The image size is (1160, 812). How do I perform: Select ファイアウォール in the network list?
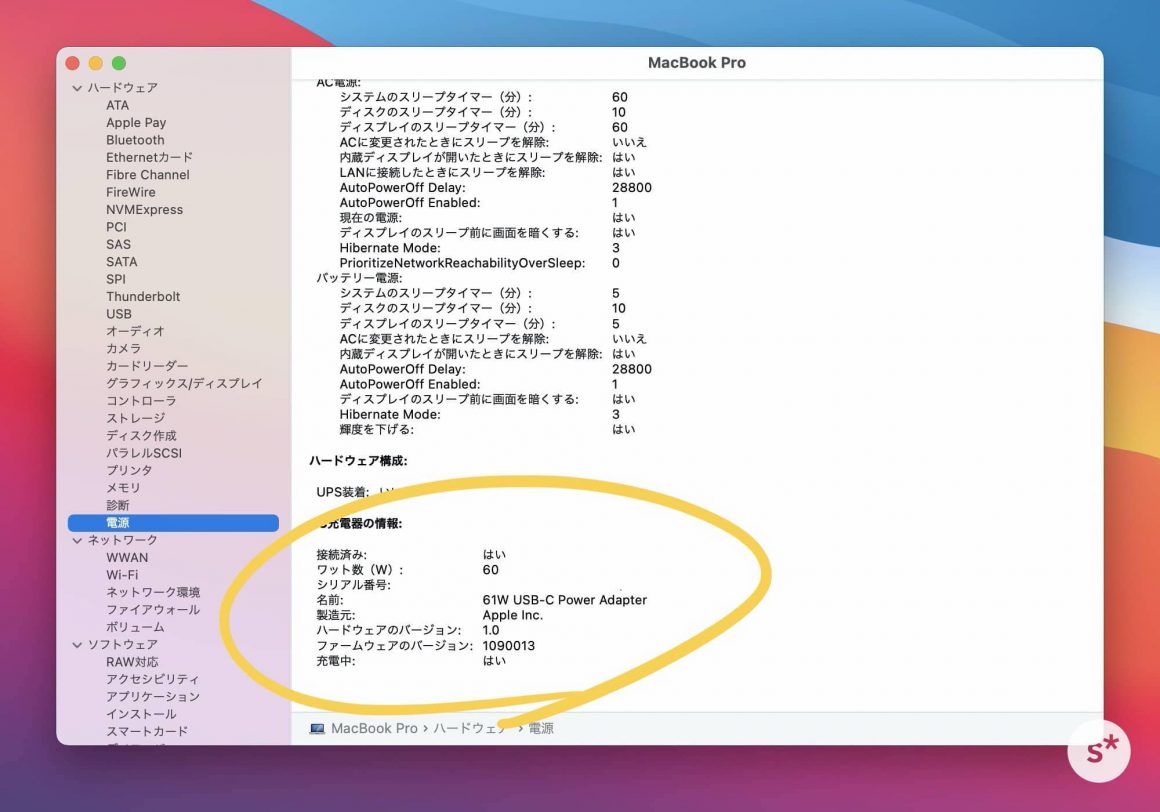click(x=153, y=610)
